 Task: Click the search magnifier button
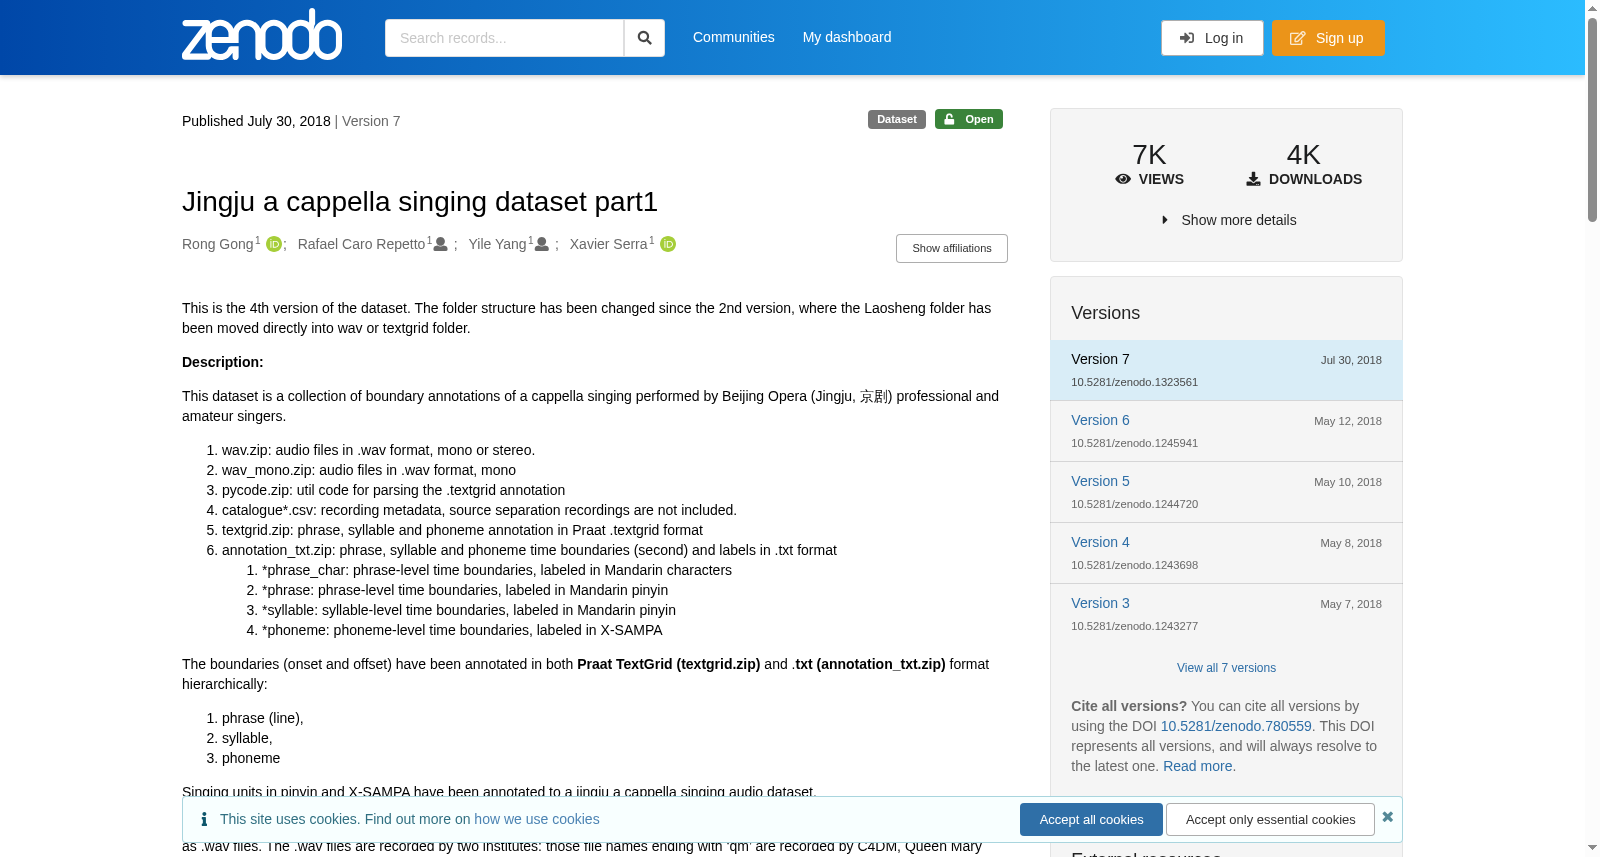point(644,38)
